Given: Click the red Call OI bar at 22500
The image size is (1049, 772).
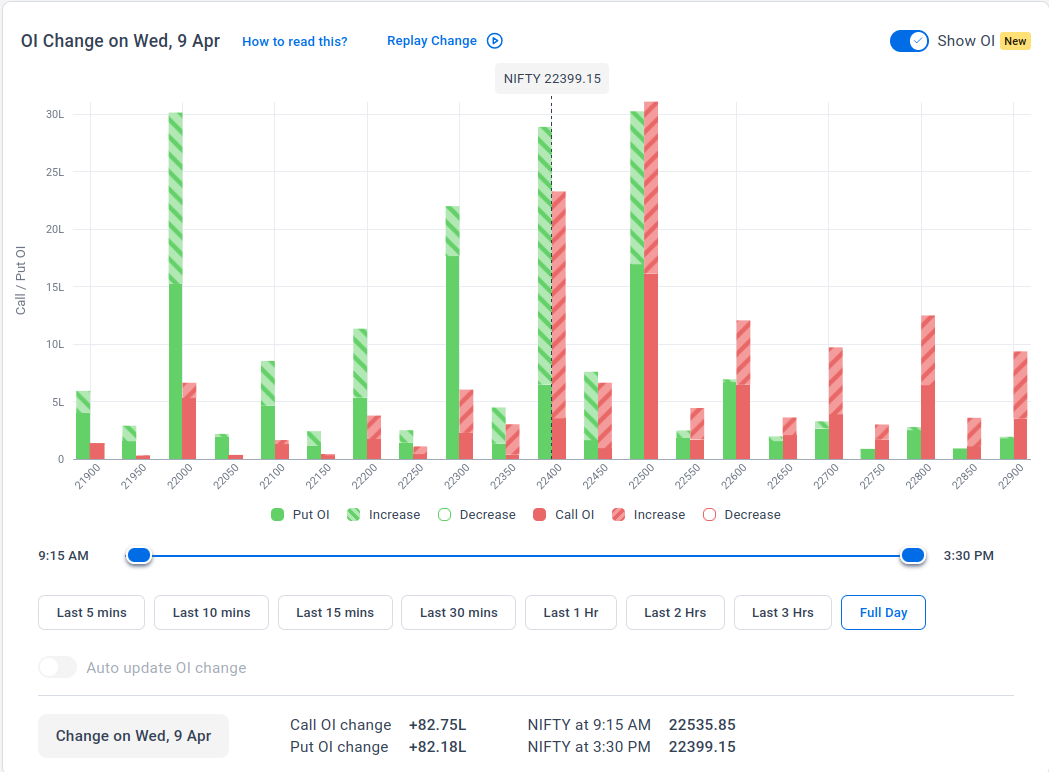Looking at the screenshot, I should (x=651, y=281).
